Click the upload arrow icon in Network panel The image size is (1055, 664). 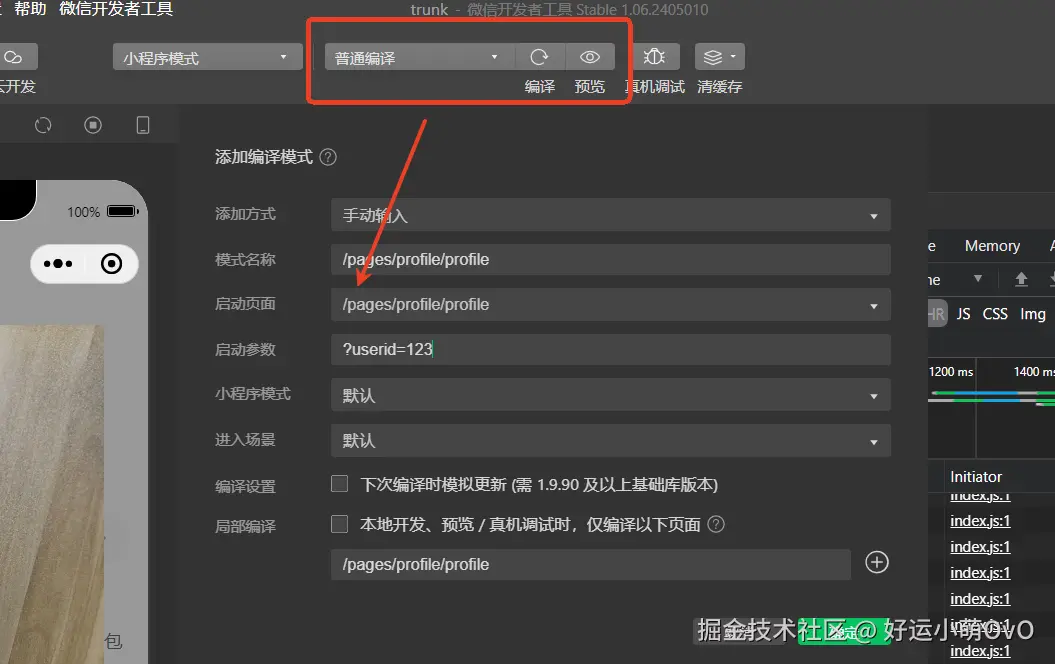(x=1021, y=279)
